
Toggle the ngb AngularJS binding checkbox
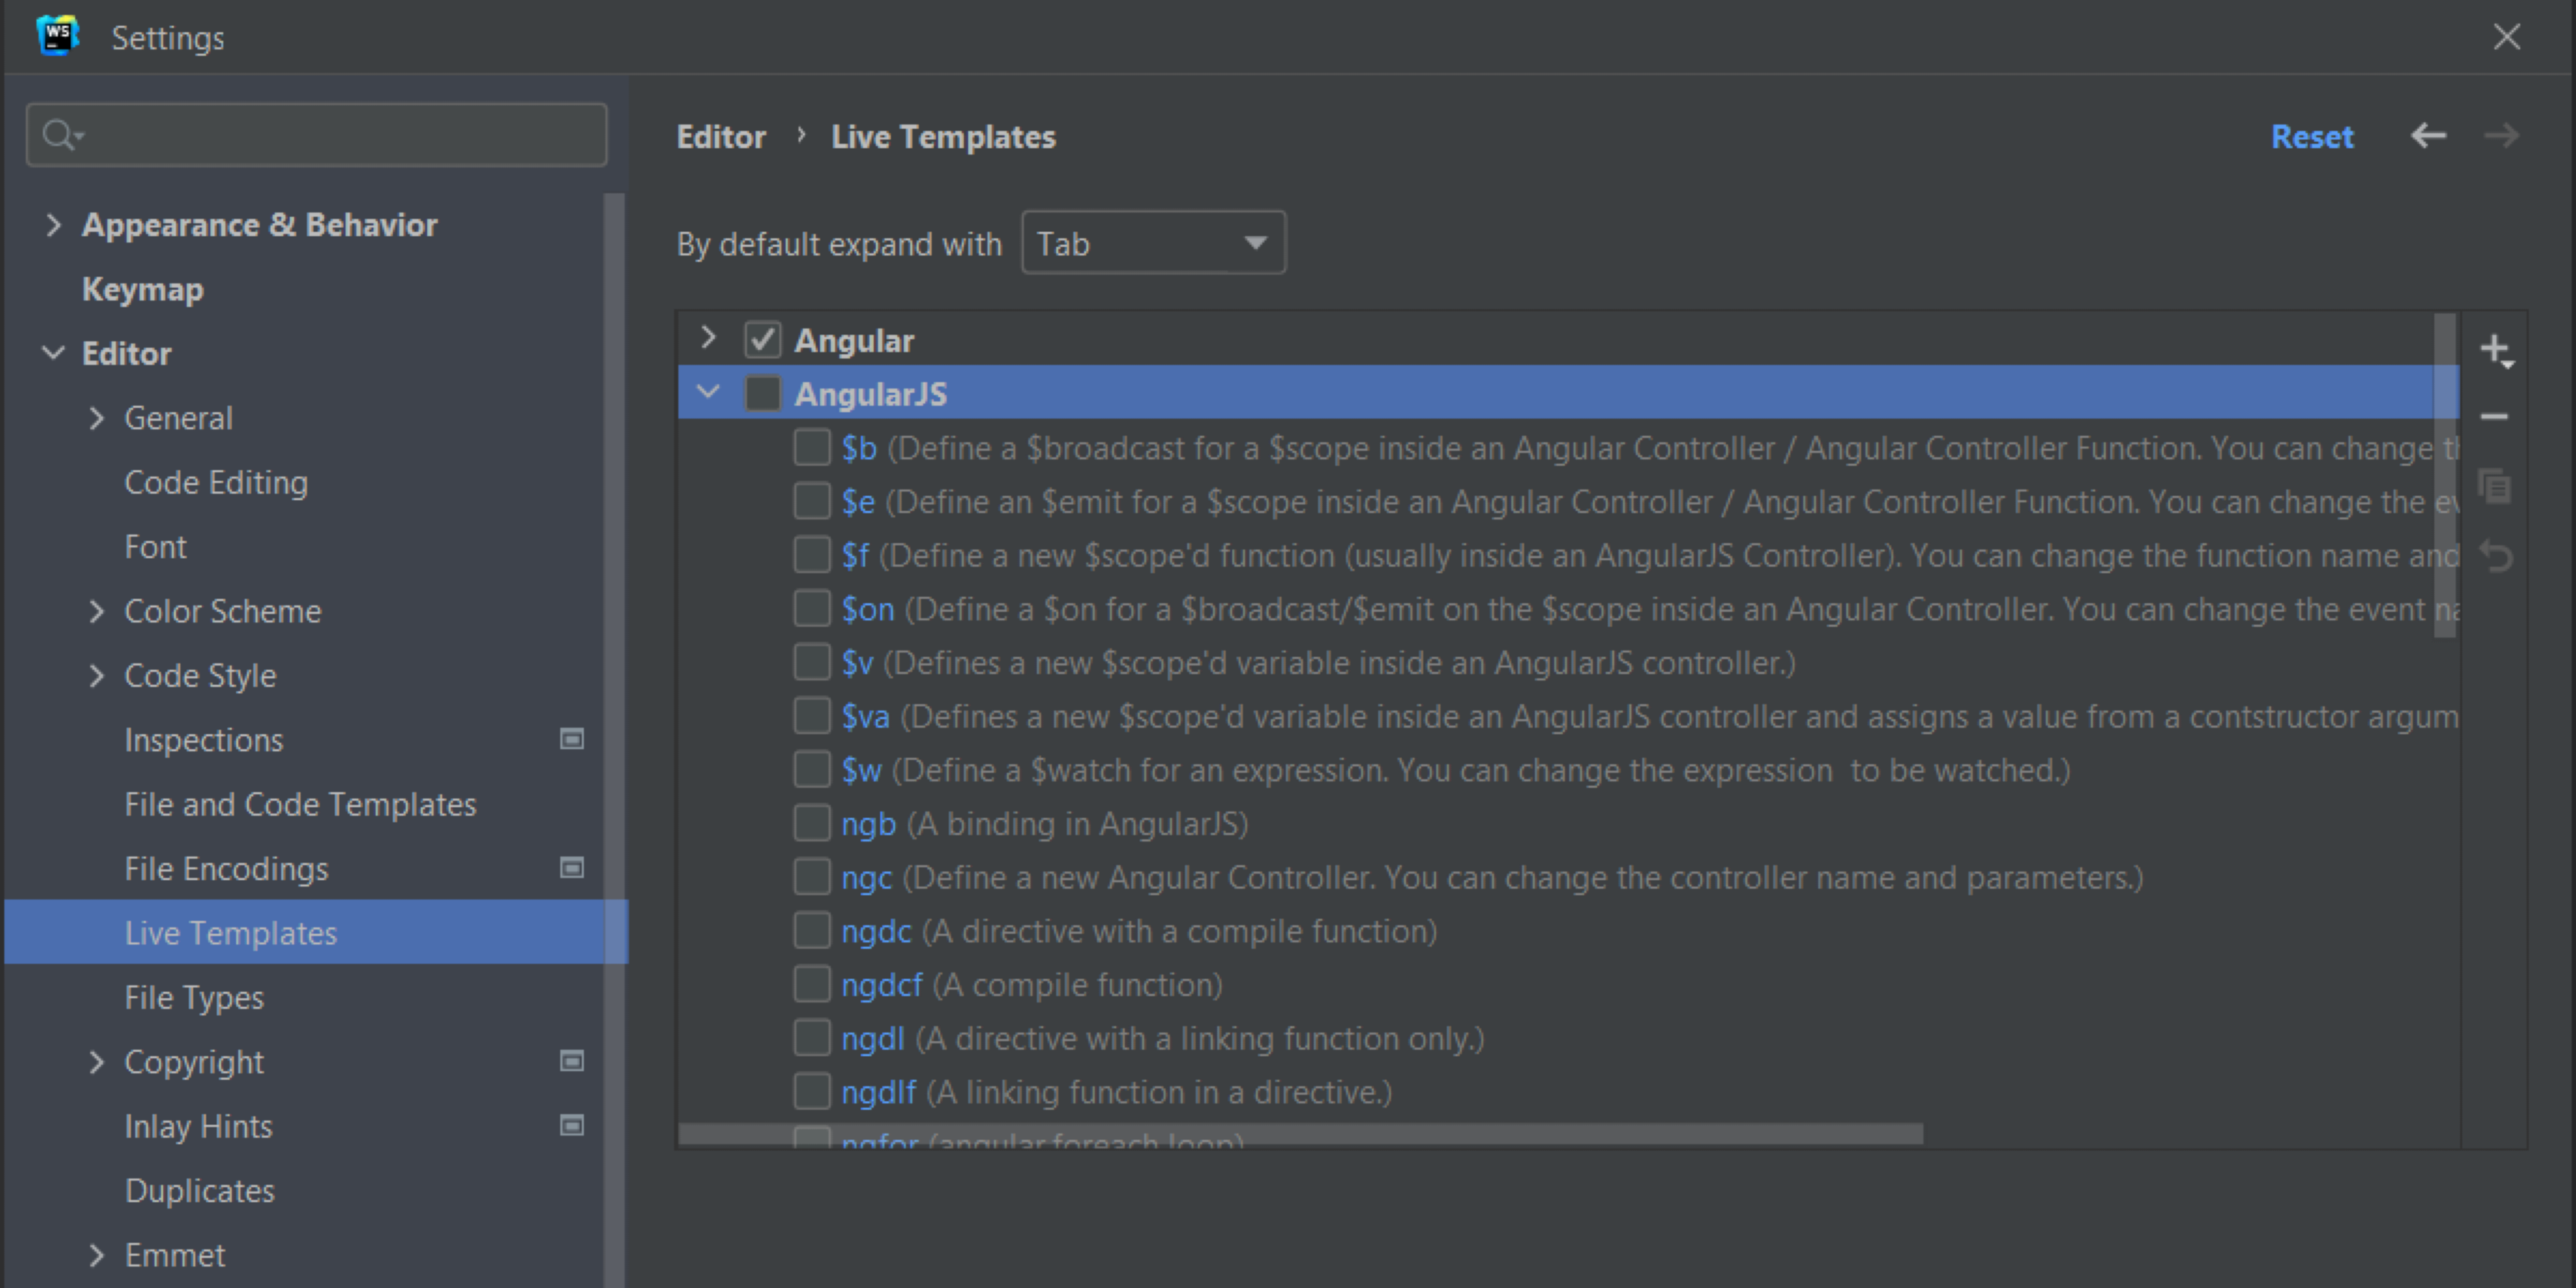(x=811, y=823)
